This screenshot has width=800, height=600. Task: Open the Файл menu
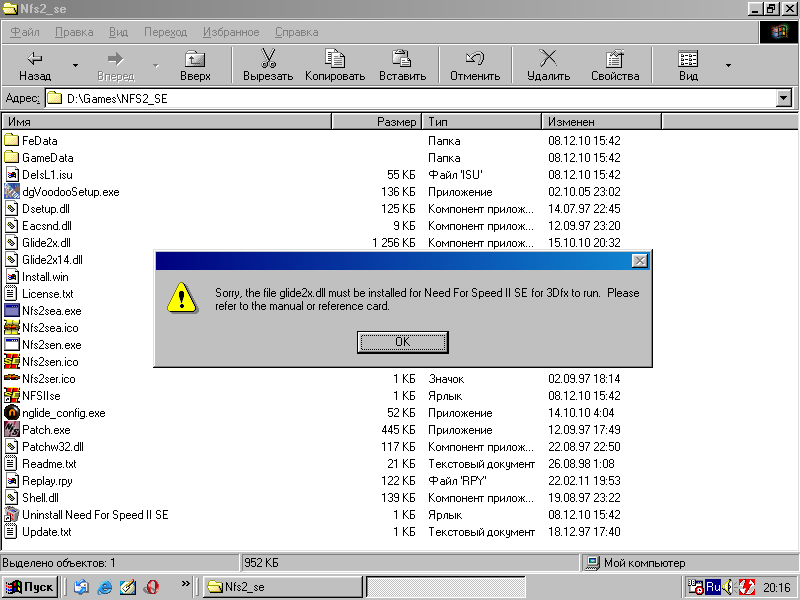[24, 32]
